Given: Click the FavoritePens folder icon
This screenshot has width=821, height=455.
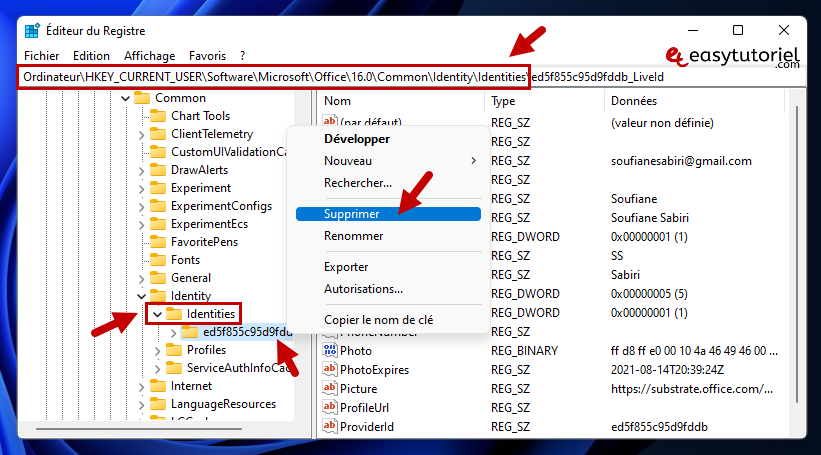Looking at the screenshot, I should [158, 242].
